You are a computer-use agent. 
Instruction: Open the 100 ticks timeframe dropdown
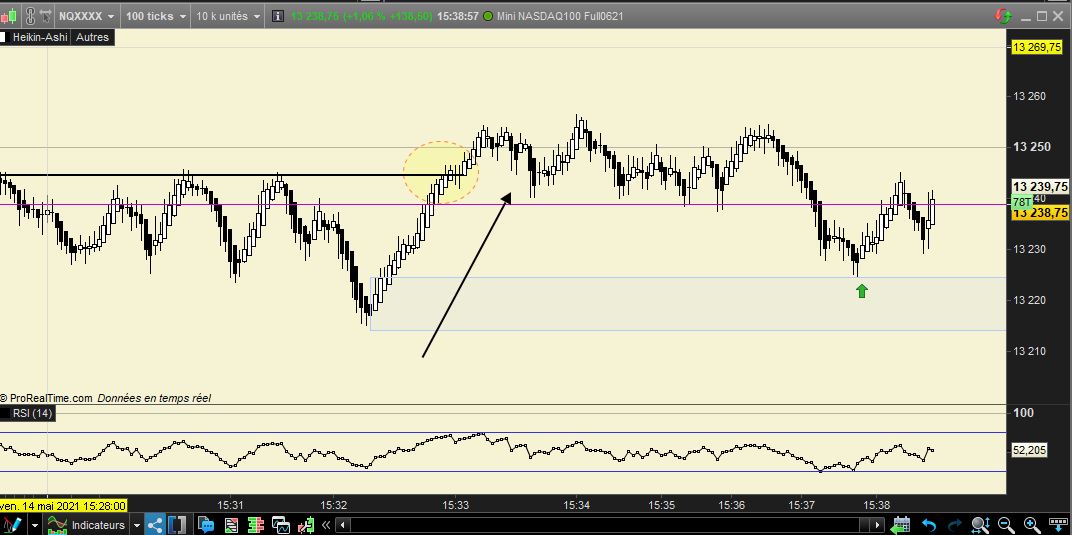pos(155,16)
